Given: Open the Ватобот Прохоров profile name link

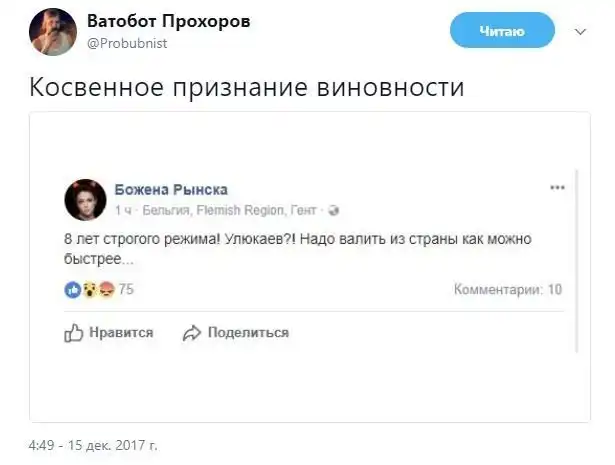Looking at the screenshot, I should click(168, 22).
